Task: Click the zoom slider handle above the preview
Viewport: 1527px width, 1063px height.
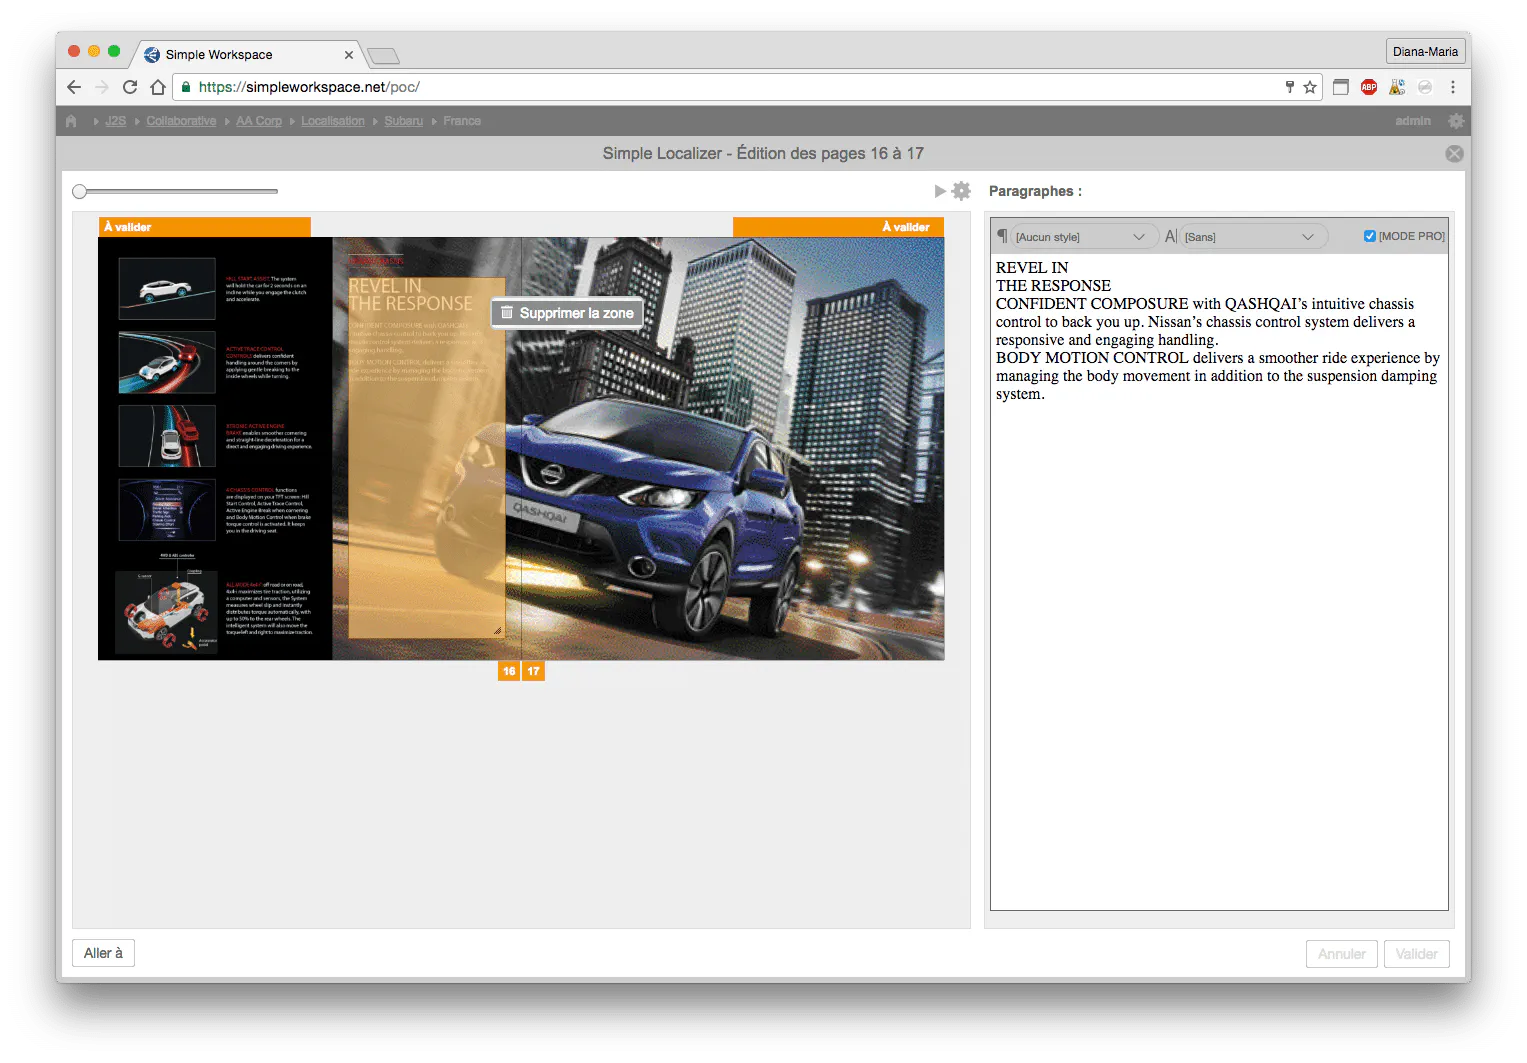Action: click(80, 191)
